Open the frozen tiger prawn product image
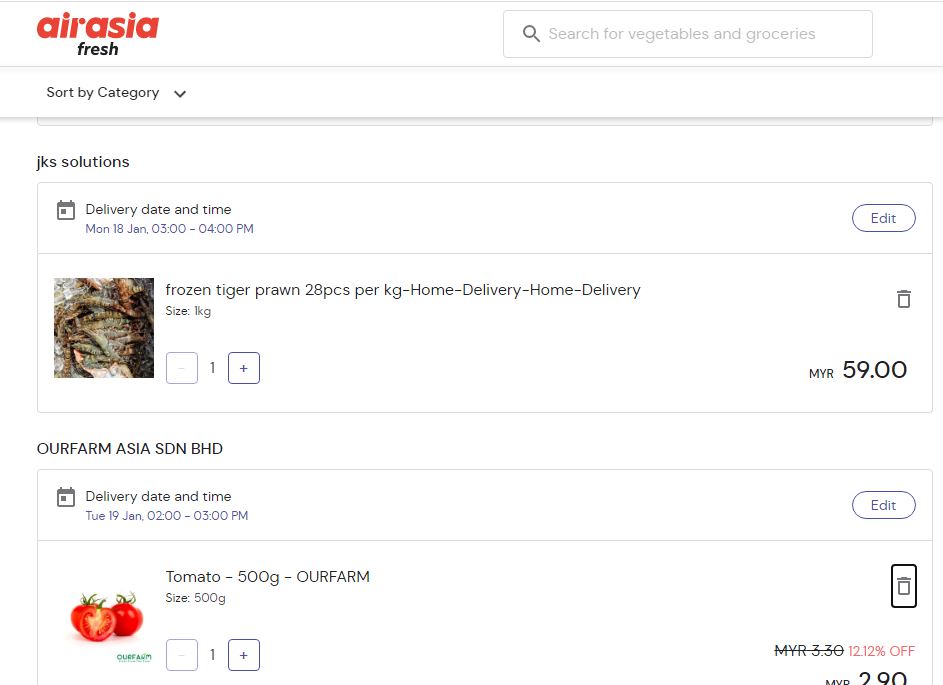 (104, 328)
